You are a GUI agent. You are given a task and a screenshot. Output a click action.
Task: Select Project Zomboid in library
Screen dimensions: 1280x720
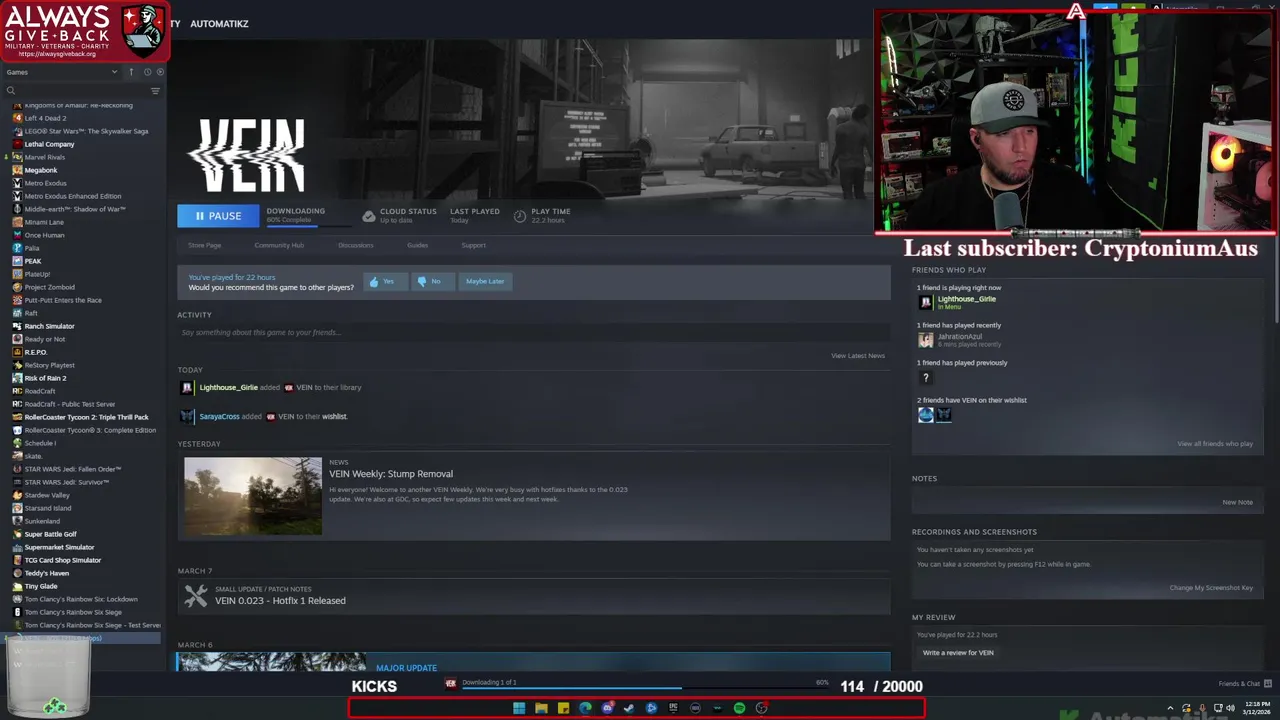pyautogui.click(x=49, y=287)
